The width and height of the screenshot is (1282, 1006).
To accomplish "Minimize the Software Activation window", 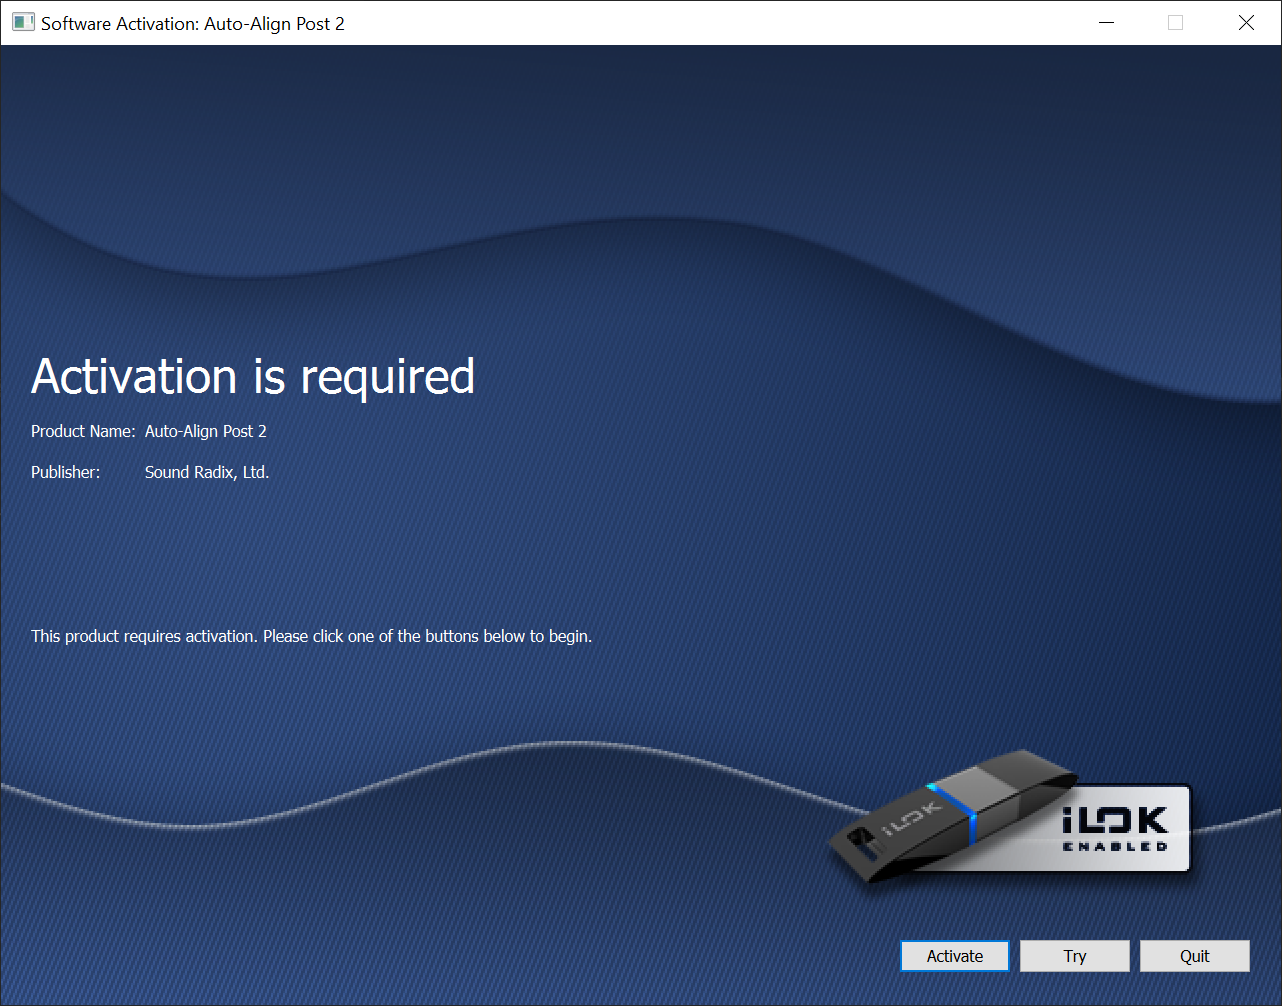I will pyautogui.click(x=1106, y=22).
